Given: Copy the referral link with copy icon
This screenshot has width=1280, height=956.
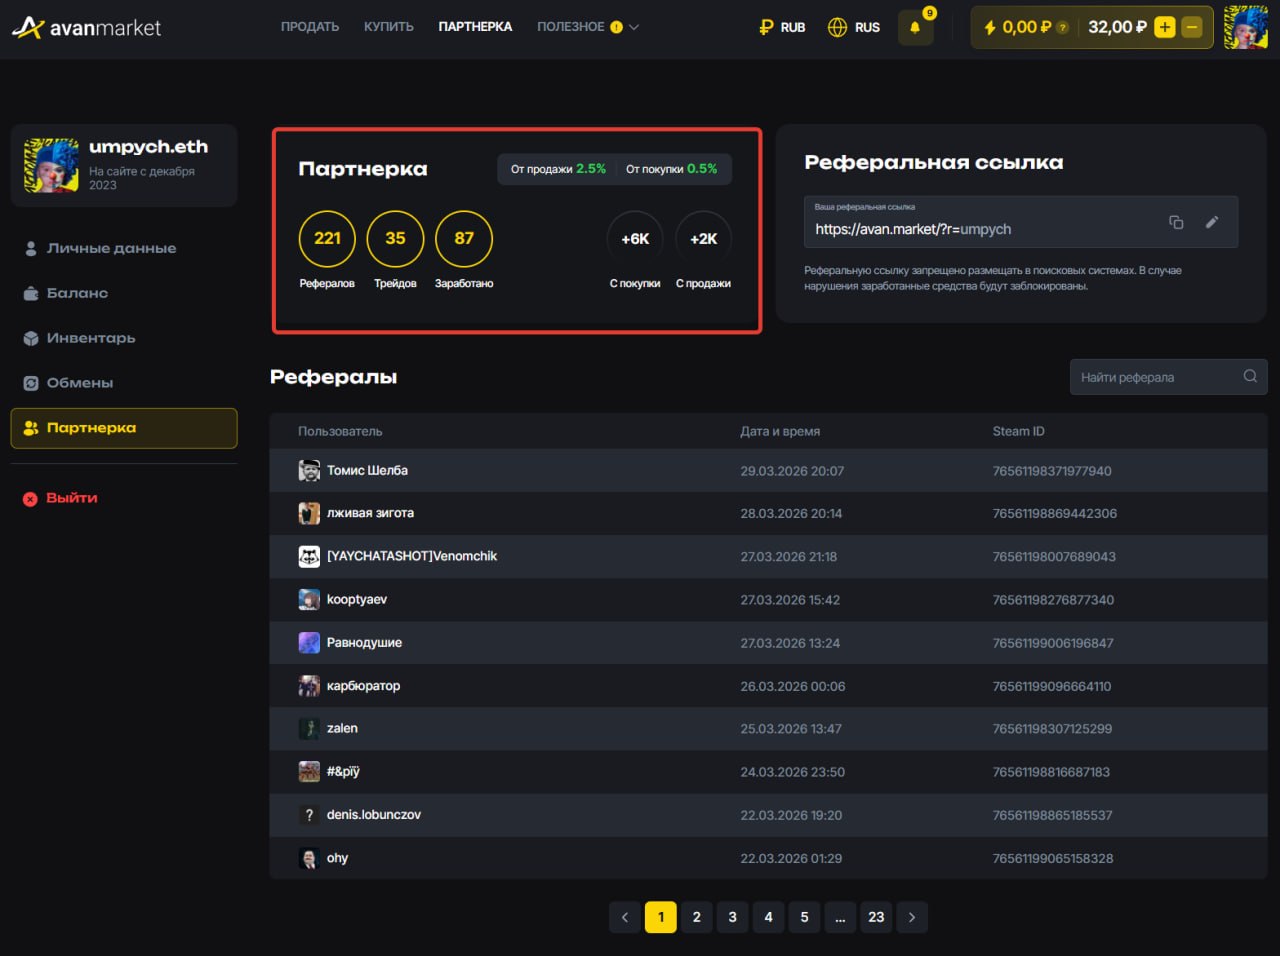Looking at the screenshot, I should [x=1176, y=222].
